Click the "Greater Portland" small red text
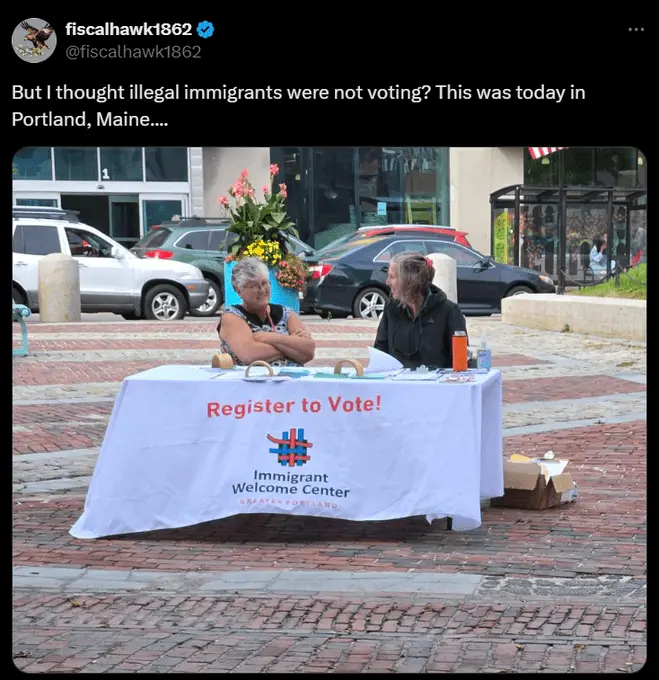This screenshot has height=680, width=659. [x=289, y=503]
